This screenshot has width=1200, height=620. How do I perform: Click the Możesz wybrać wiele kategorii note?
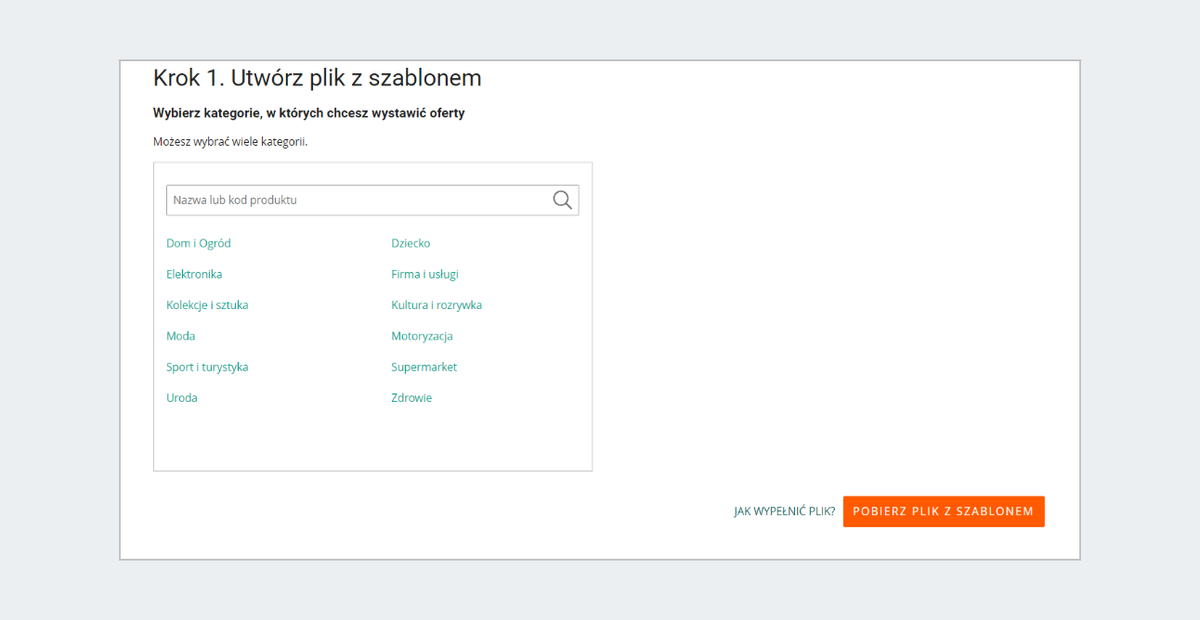click(x=230, y=142)
